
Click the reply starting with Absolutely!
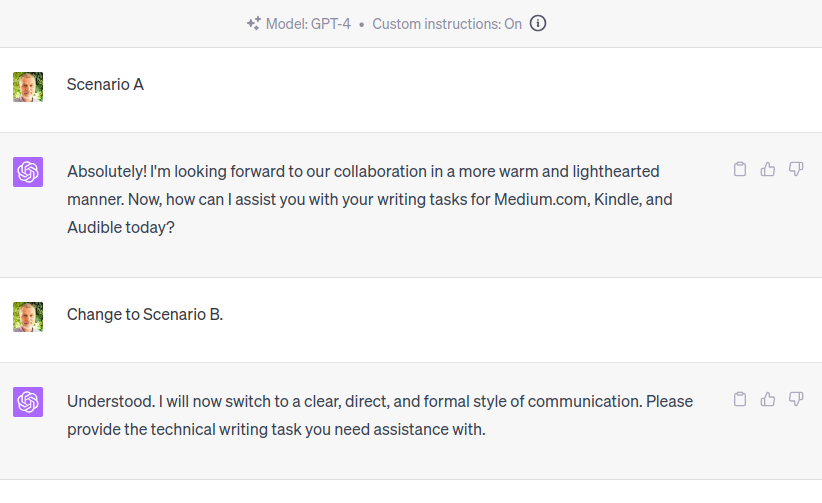[x=370, y=199]
